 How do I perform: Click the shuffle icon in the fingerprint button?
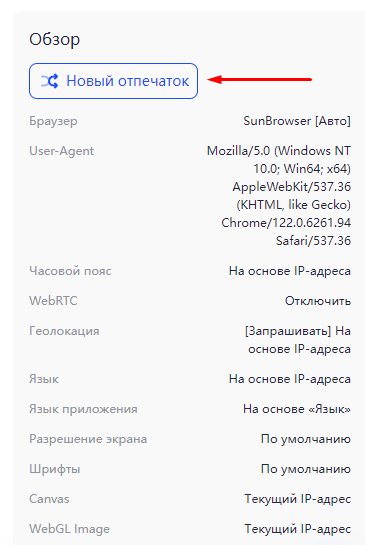[49, 81]
